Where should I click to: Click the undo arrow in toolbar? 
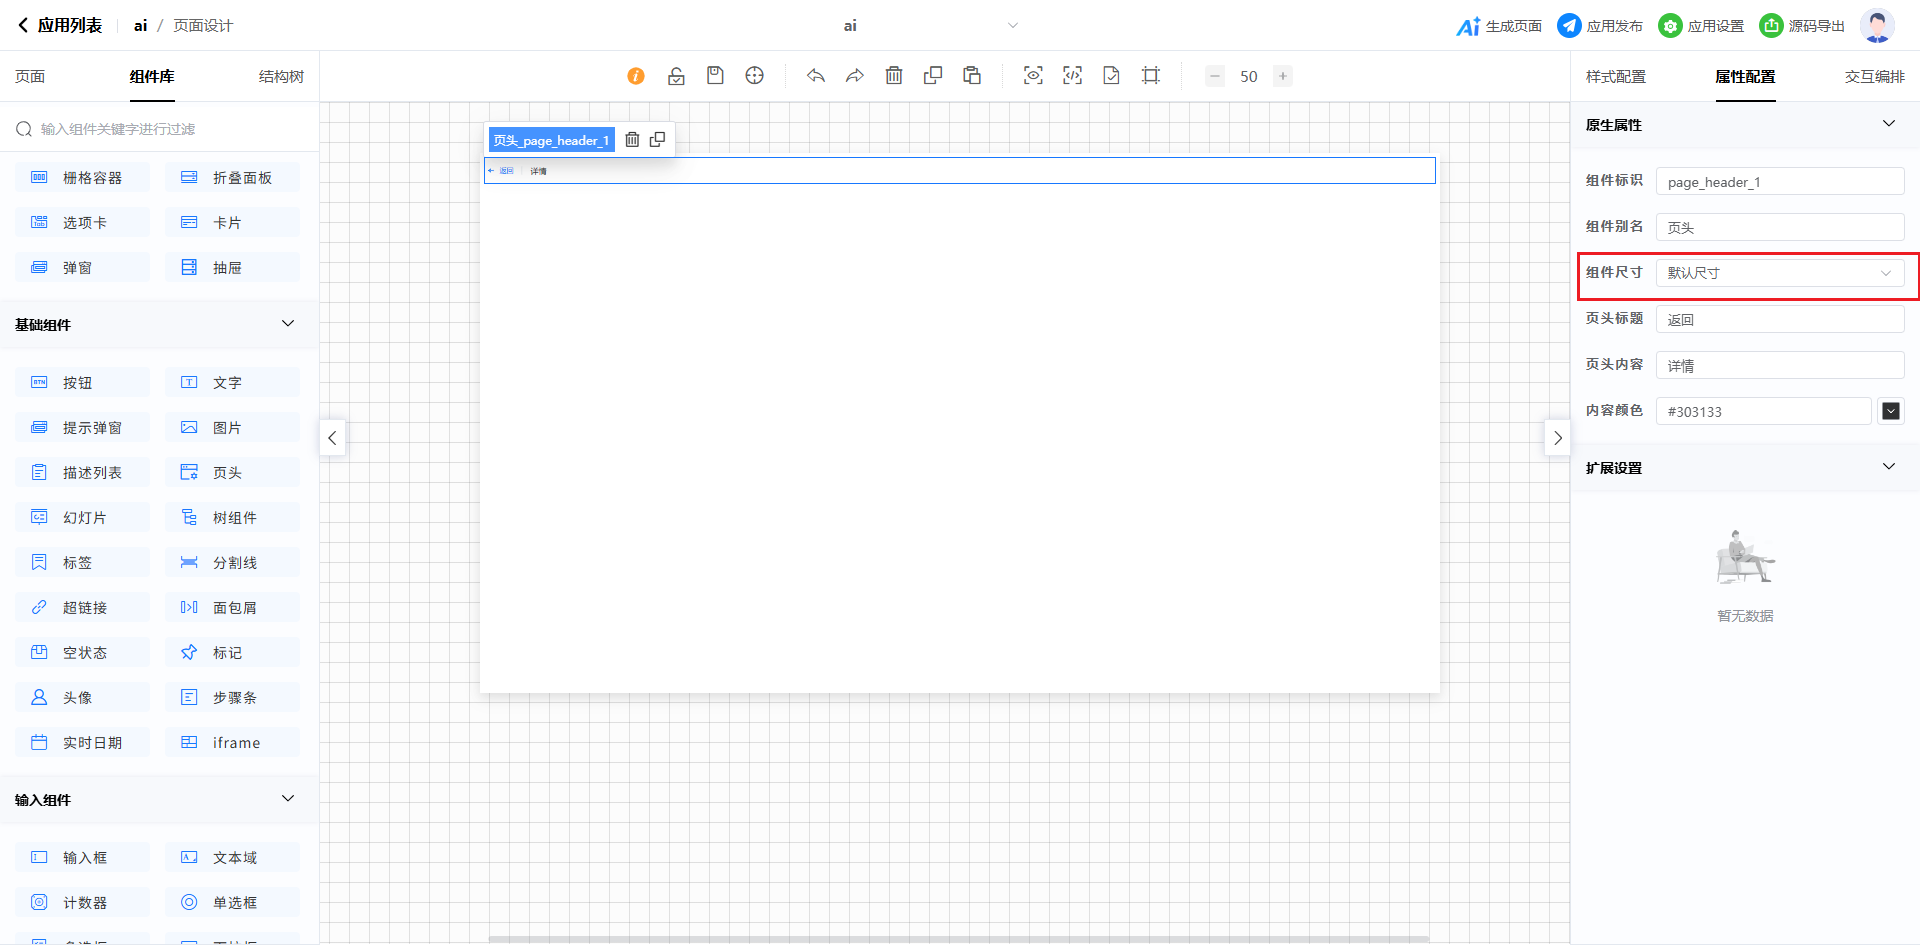[x=816, y=76]
